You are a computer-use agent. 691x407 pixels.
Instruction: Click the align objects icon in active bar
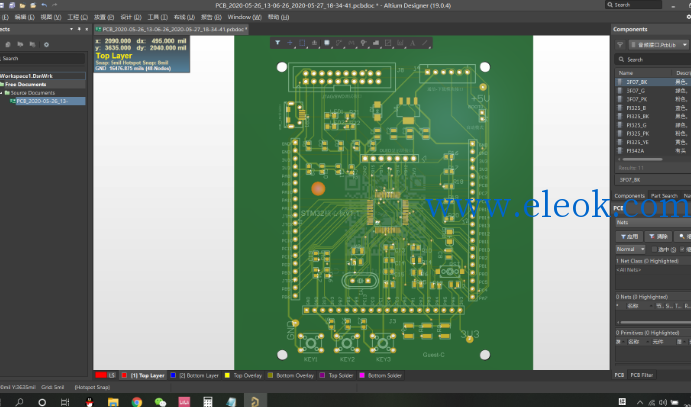coord(314,43)
